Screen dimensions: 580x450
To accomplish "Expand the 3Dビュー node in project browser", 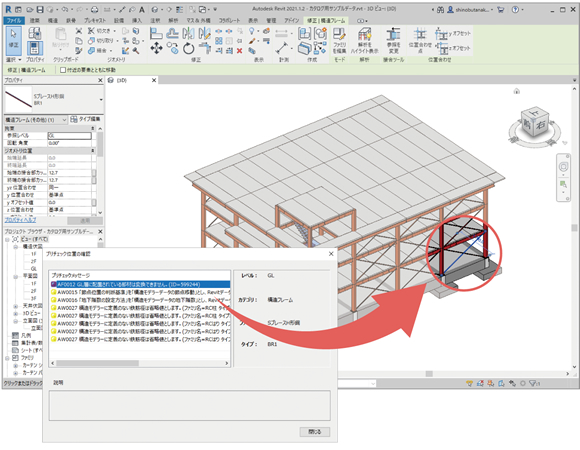I will click(x=16, y=313).
